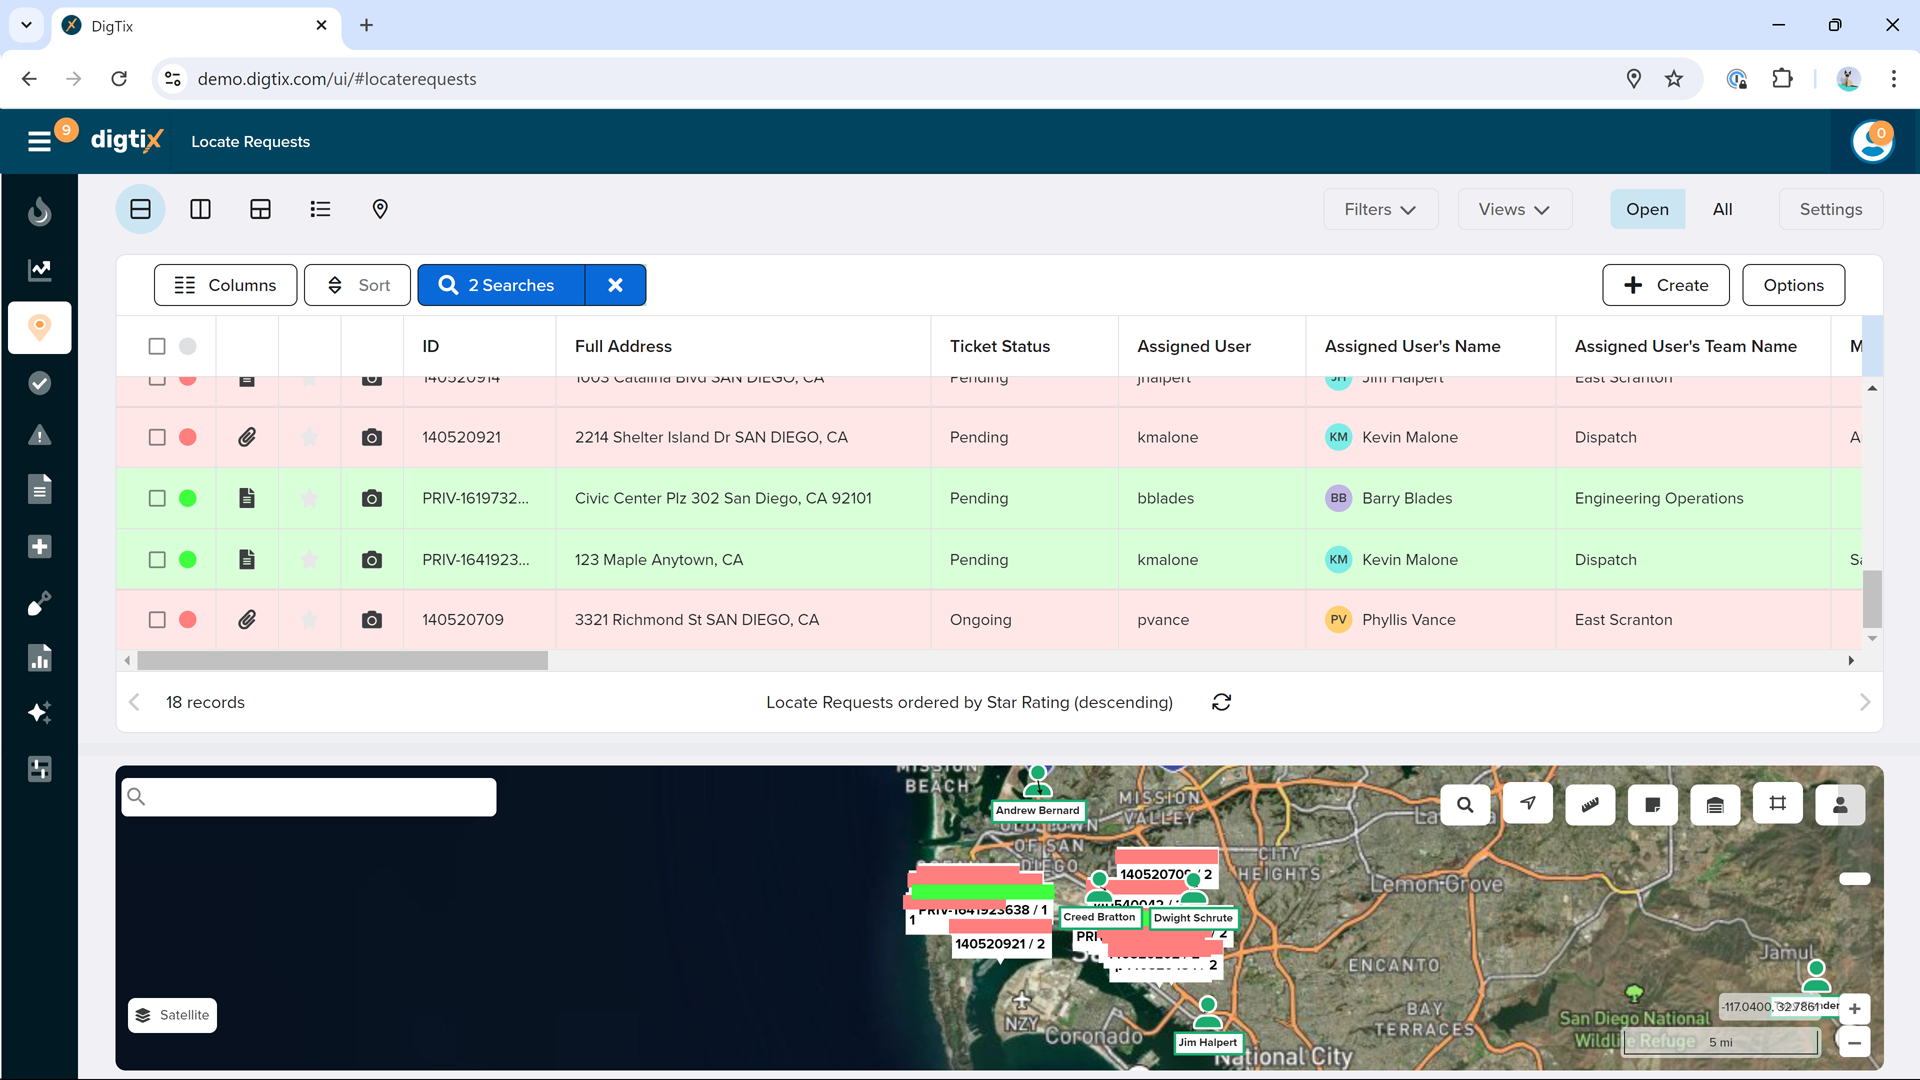1920x1080 pixels.
Task: Click the map locate-me arrow icon
Action: tap(1528, 804)
